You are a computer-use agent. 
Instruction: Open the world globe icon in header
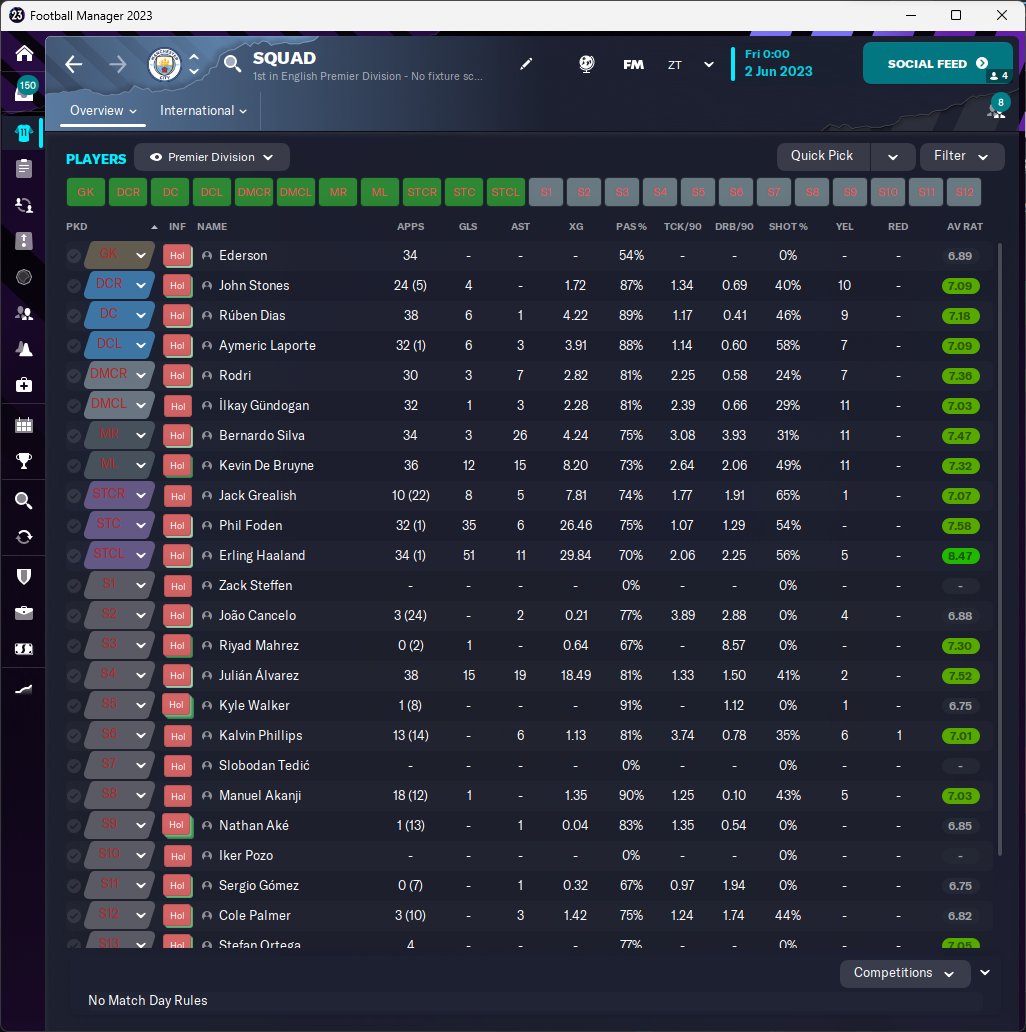click(x=586, y=64)
